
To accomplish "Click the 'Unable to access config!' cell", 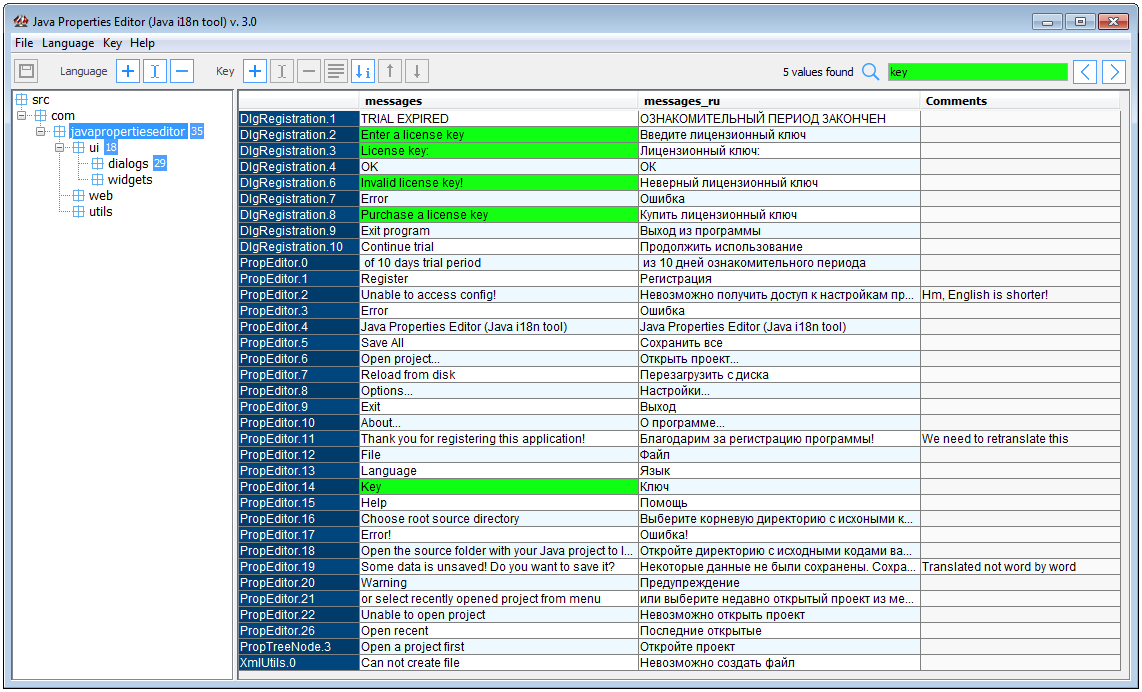I will click(499, 295).
